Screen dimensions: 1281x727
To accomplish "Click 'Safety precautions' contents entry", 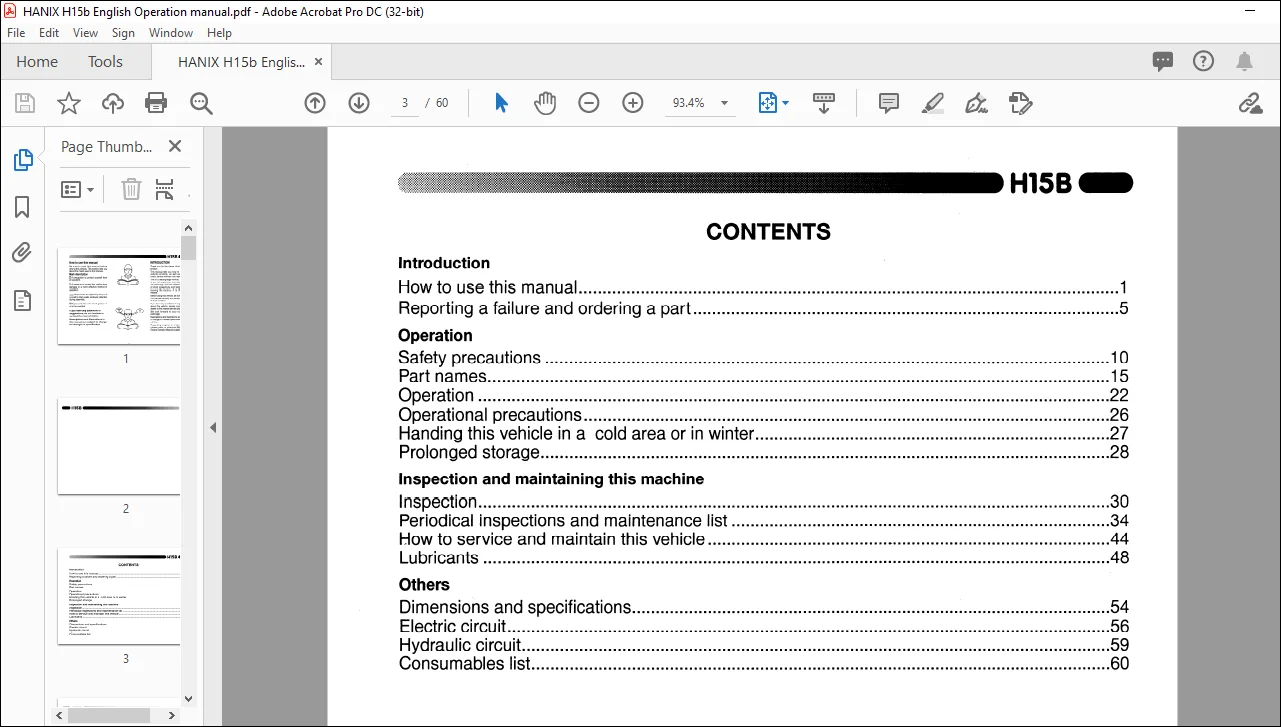I will tap(469, 357).
